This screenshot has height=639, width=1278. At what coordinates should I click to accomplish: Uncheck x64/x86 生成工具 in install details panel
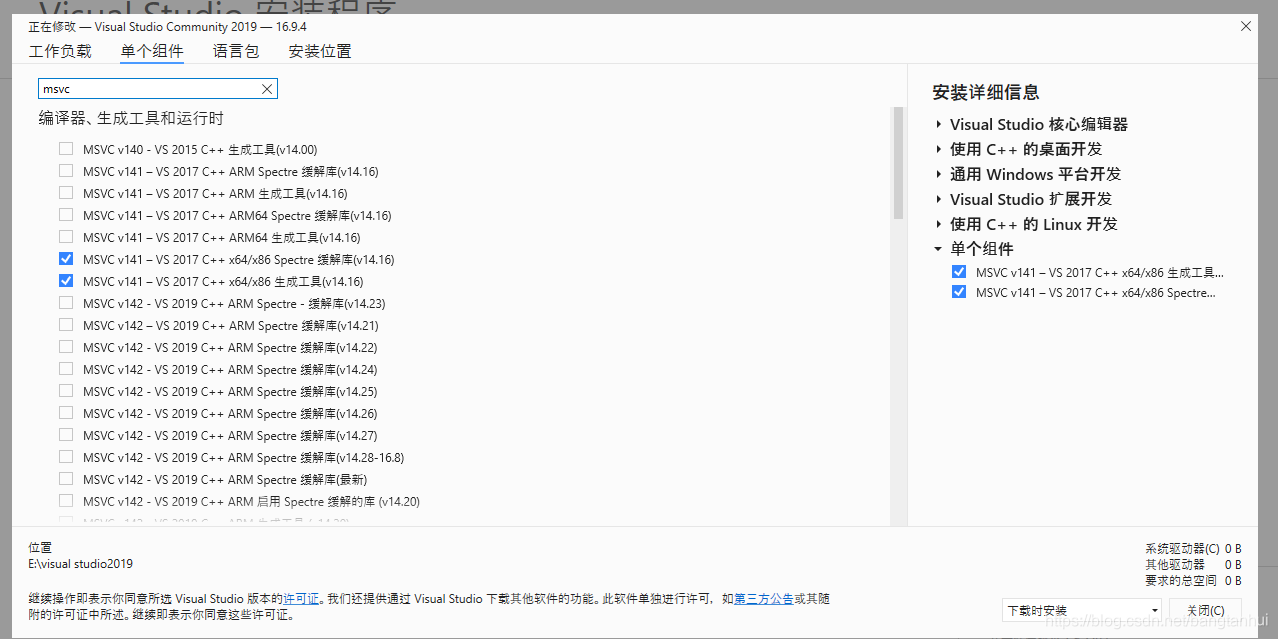[959, 272]
